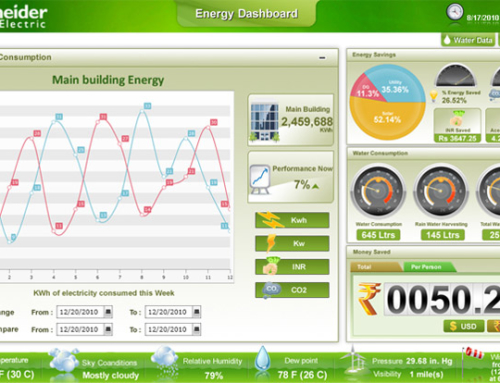Click the Rain Water Harvesting dial gauge
This screenshot has width=500, height=383.
point(441,191)
